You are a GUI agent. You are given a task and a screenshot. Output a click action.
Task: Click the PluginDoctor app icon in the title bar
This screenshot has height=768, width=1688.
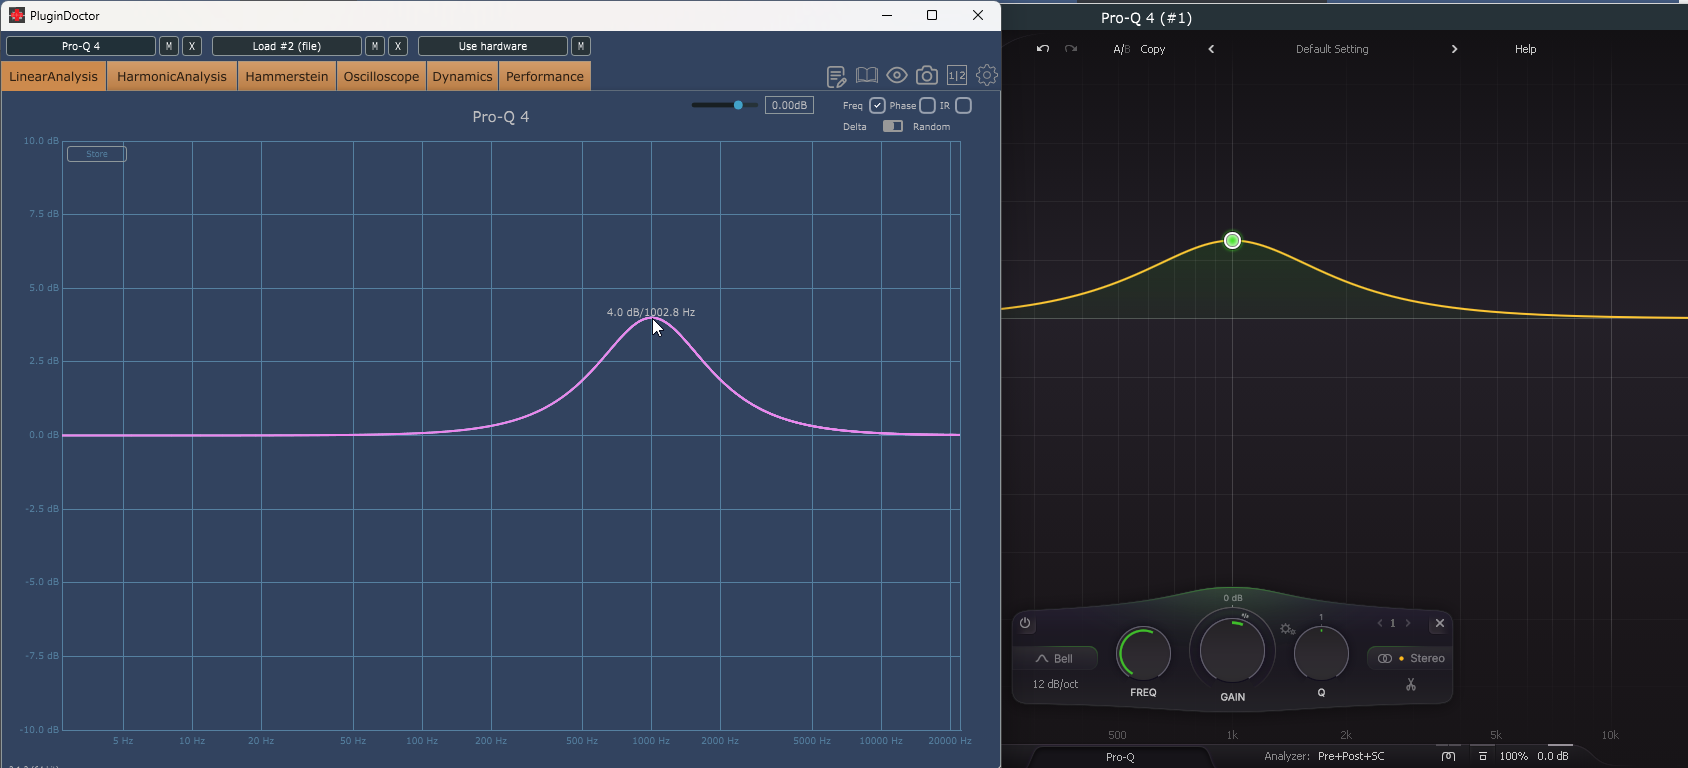[16, 15]
